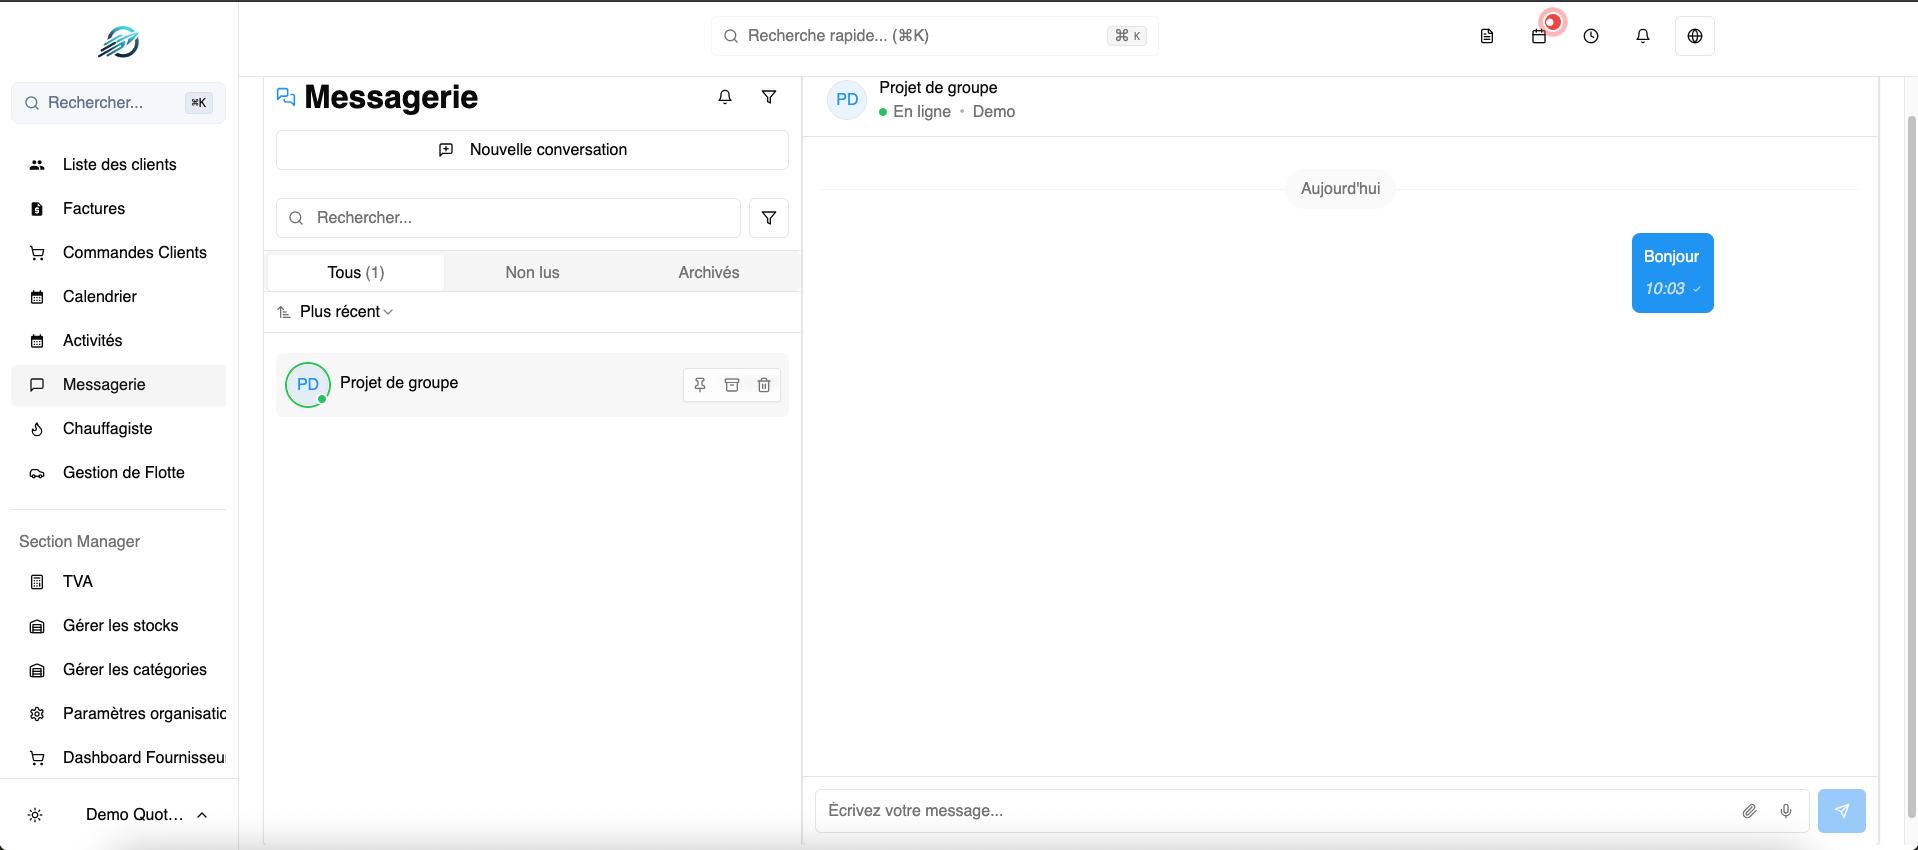Start voice recording with microphone icon
Viewport: 1918px width, 850px height.
pos(1785,811)
